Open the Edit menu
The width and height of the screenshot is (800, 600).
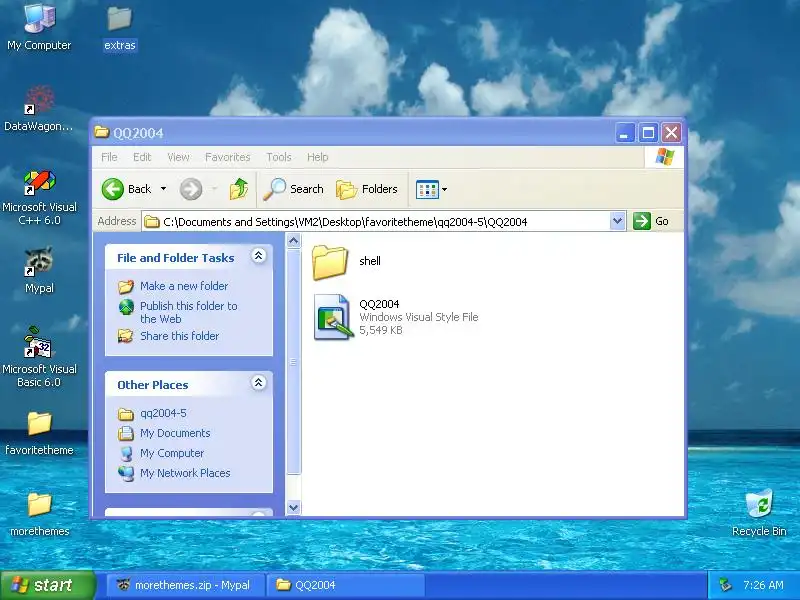(142, 157)
